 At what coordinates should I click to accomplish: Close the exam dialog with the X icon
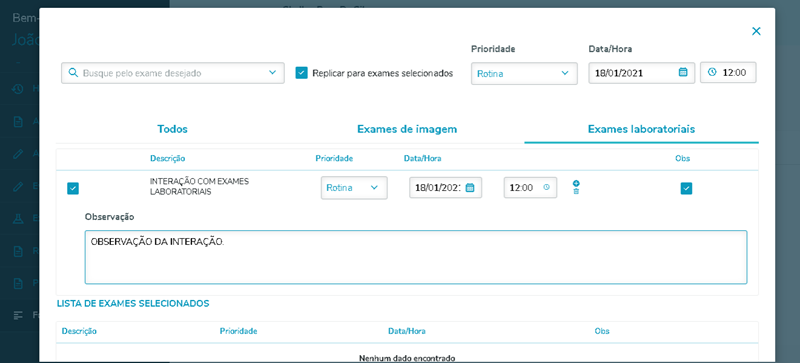[x=756, y=31]
